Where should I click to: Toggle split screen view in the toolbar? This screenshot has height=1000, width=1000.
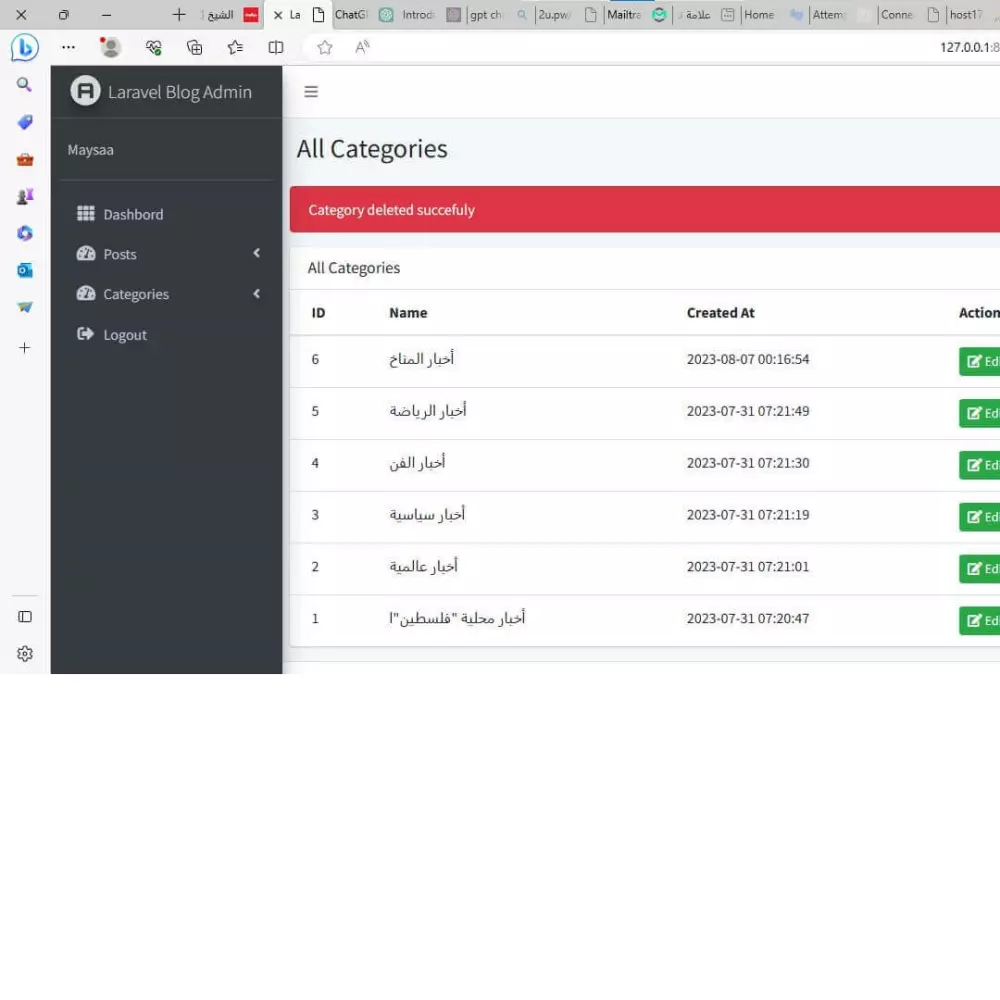tap(276, 47)
